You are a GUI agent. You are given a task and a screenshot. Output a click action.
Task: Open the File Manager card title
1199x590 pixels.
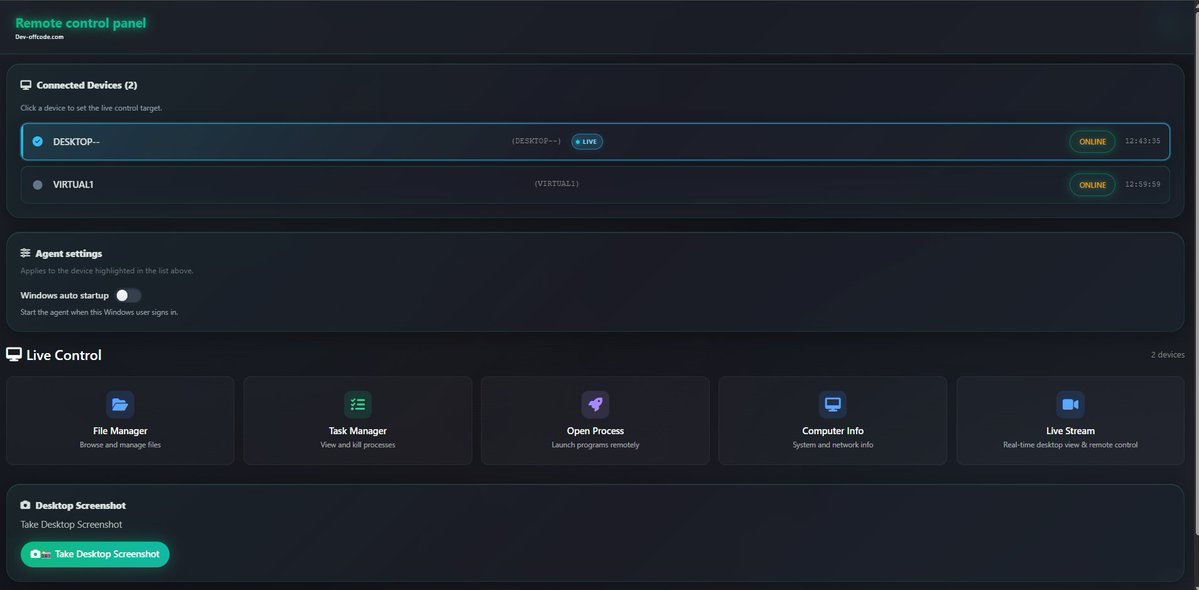120,431
